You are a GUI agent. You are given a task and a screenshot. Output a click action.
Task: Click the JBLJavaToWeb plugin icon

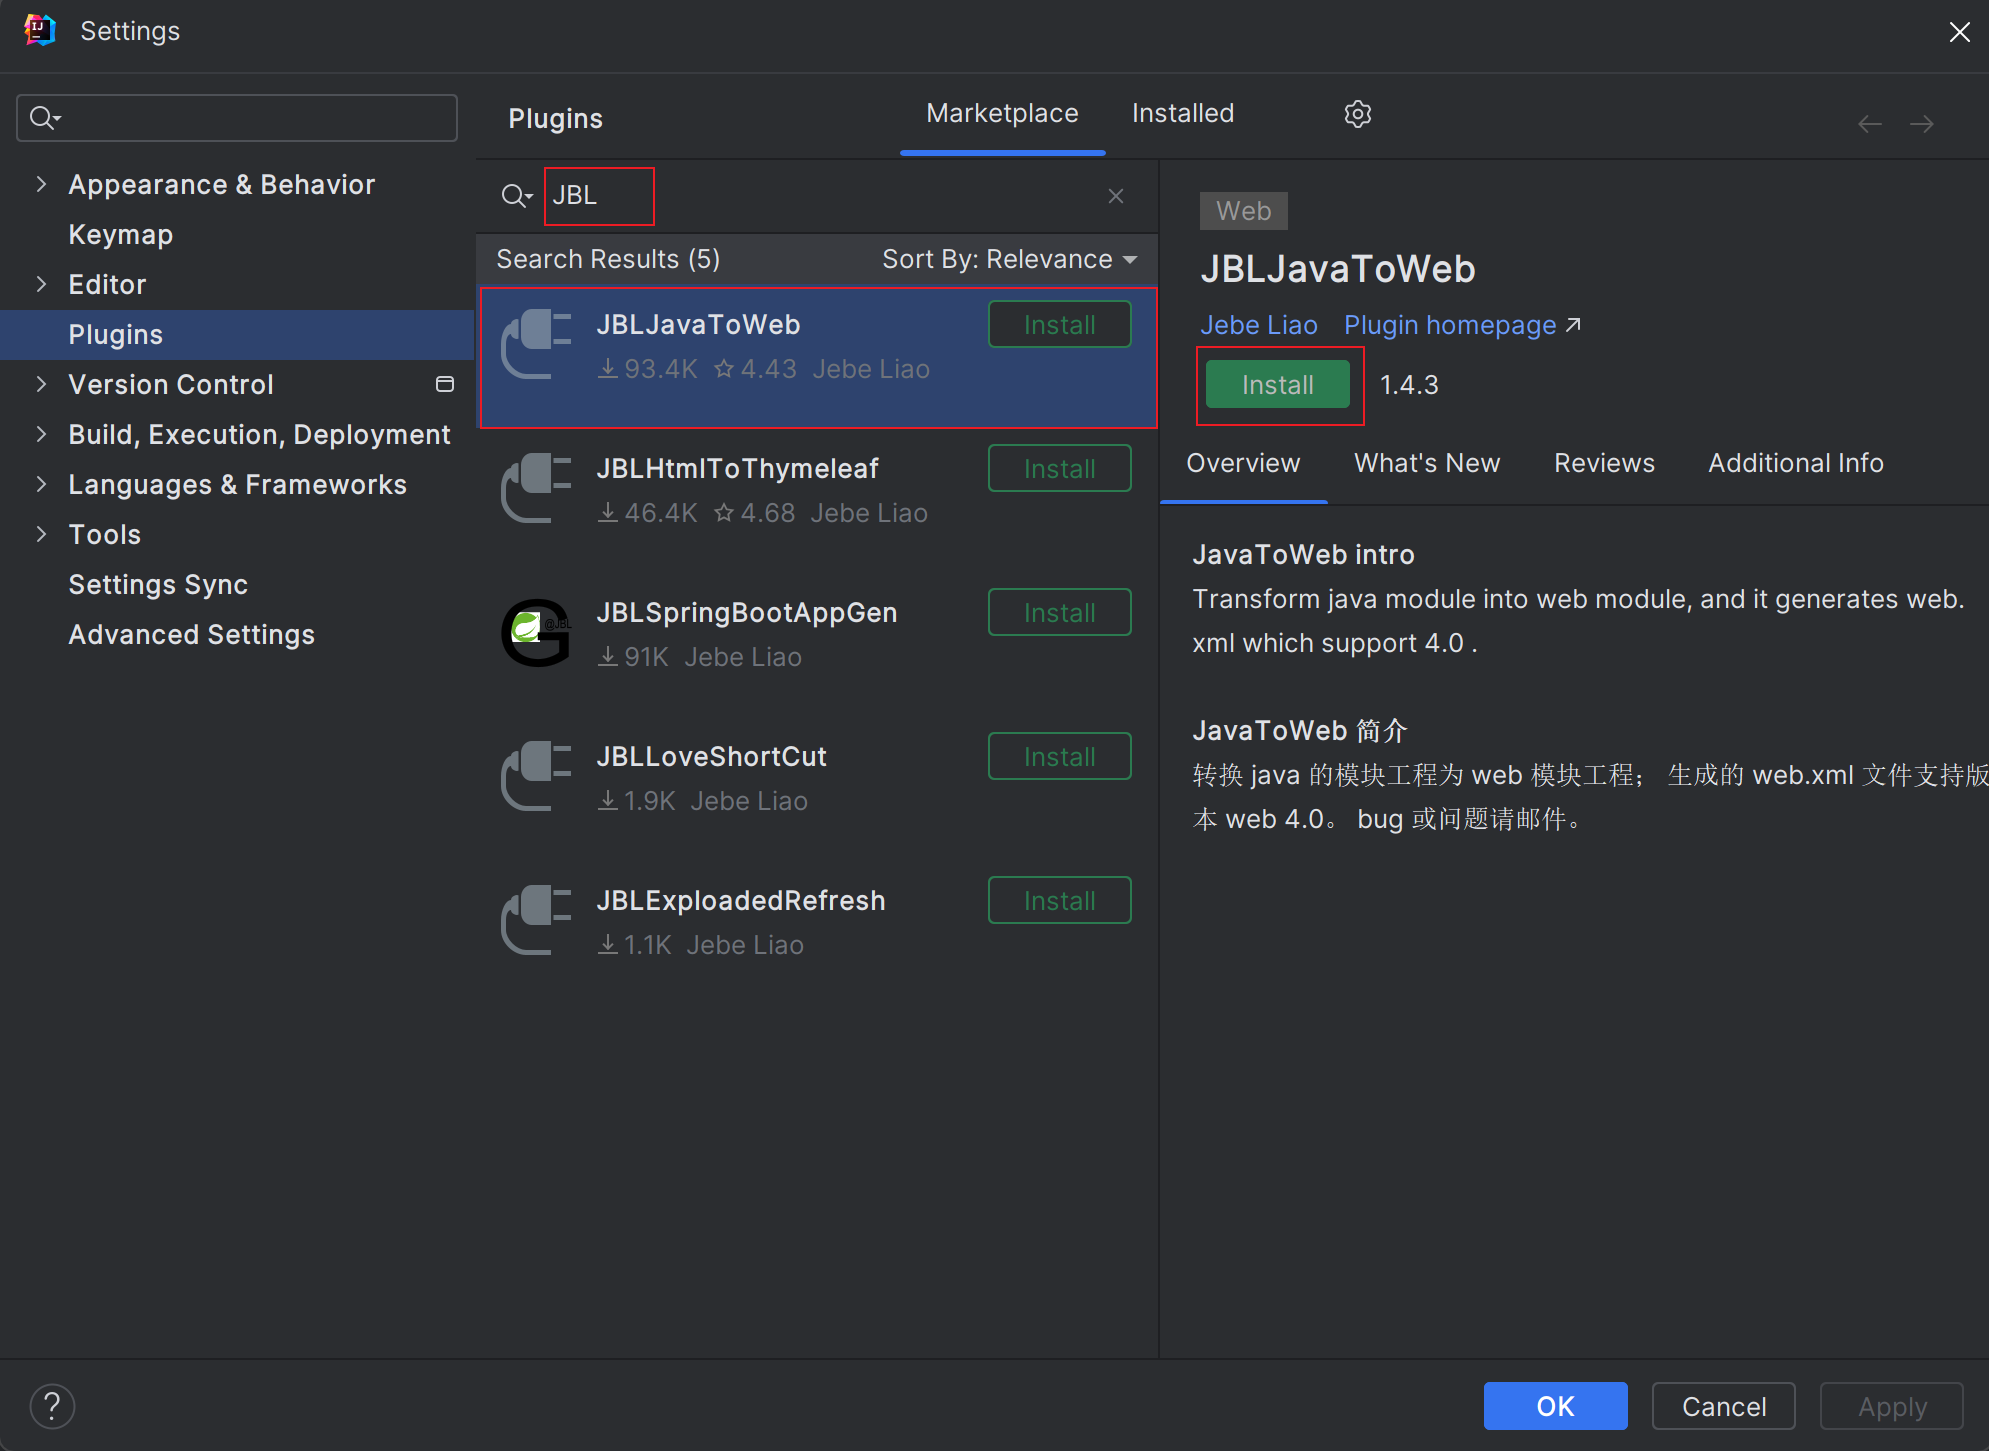pos(537,345)
